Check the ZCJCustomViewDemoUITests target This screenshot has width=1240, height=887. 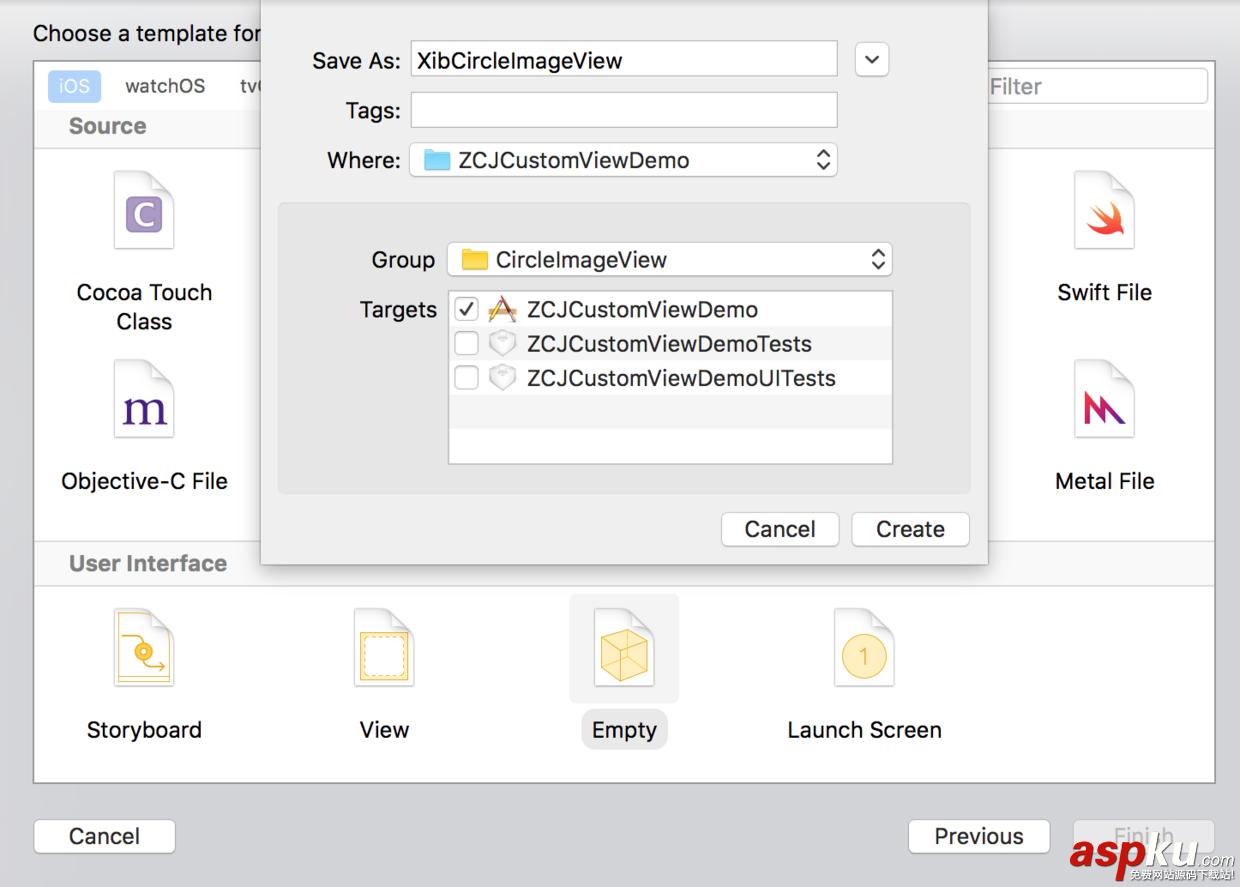coord(466,378)
